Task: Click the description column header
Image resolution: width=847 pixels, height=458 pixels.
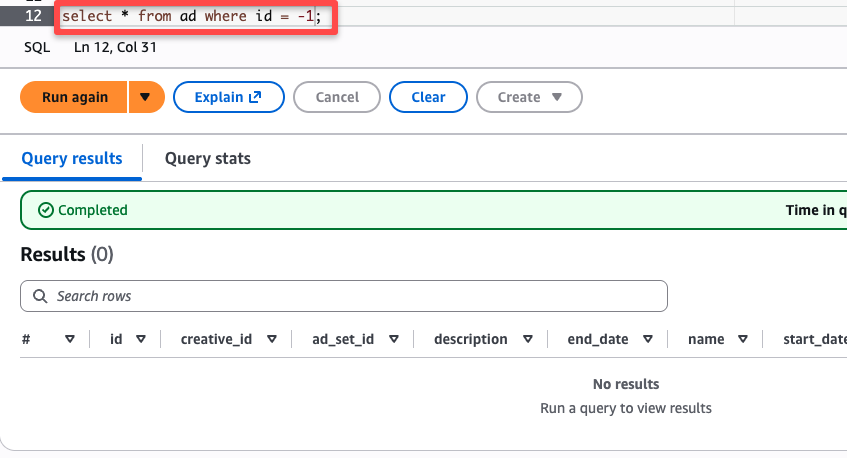Action: pos(470,339)
